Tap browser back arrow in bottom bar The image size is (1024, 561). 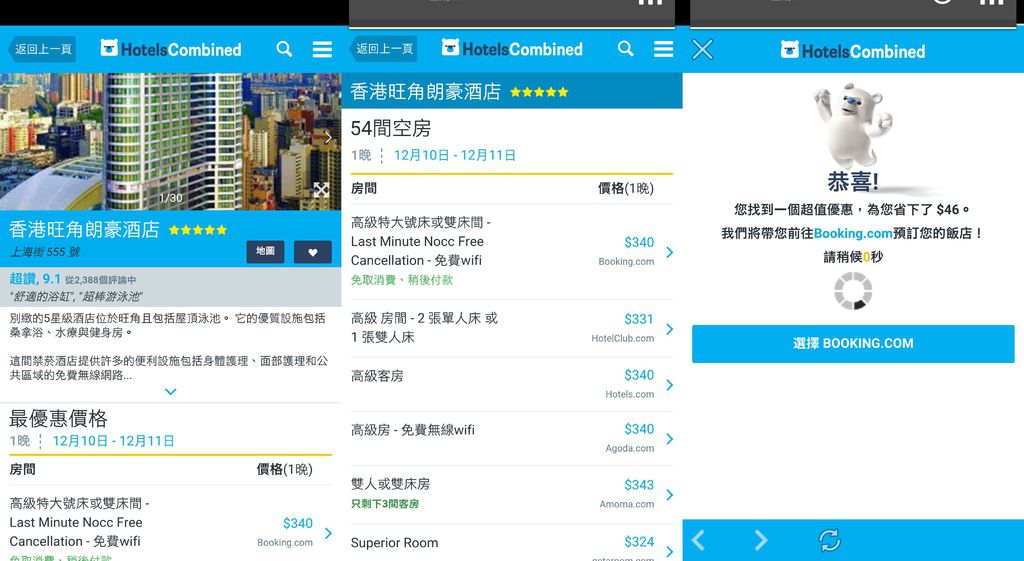coord(698,540)
